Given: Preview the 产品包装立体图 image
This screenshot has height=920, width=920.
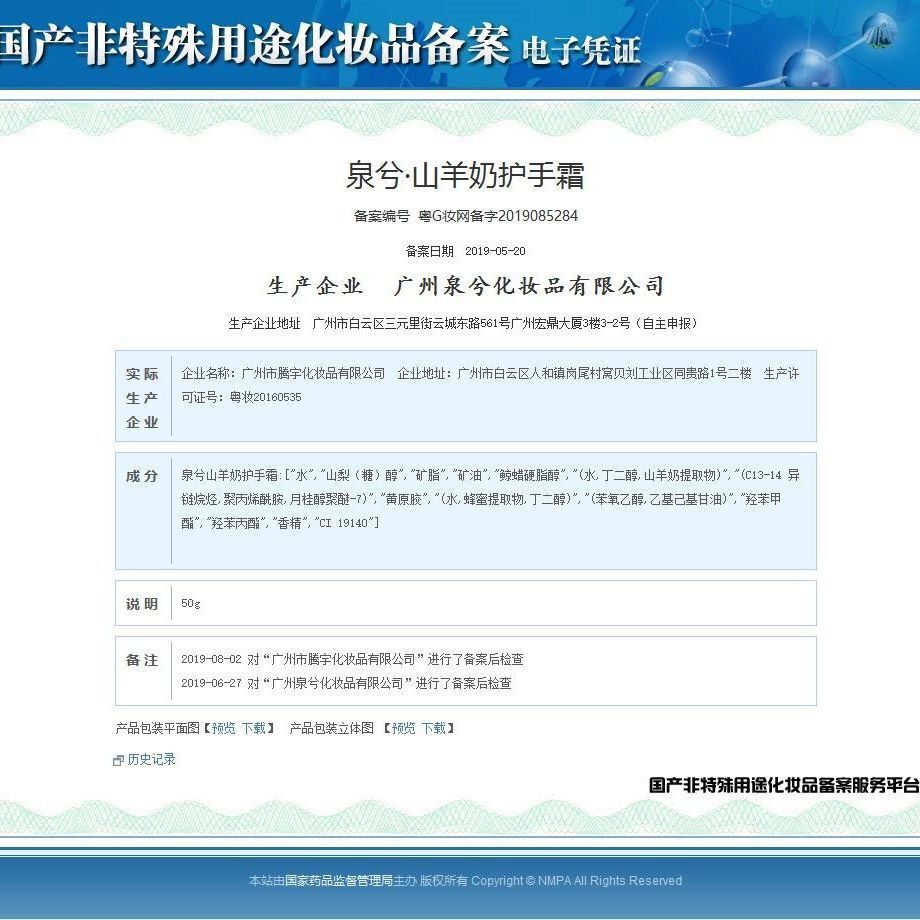Looking at the screenshot, I should click(x=404, y=728).
